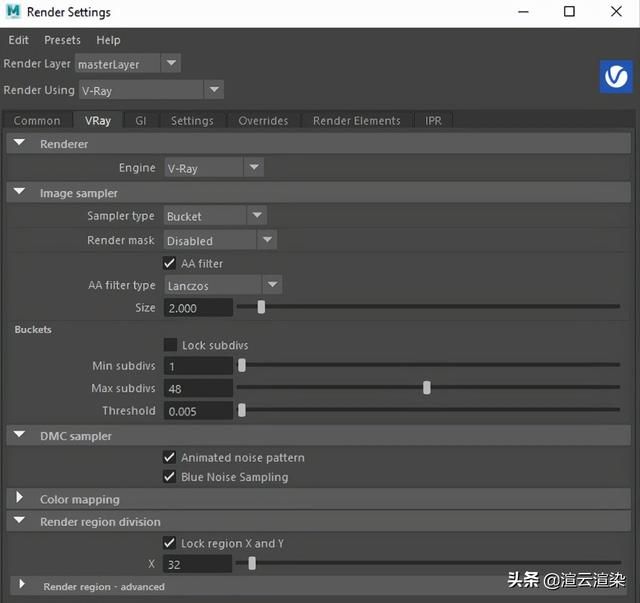
Task: Click the Max subdivs slider handle
Action: tap(427, 388)
